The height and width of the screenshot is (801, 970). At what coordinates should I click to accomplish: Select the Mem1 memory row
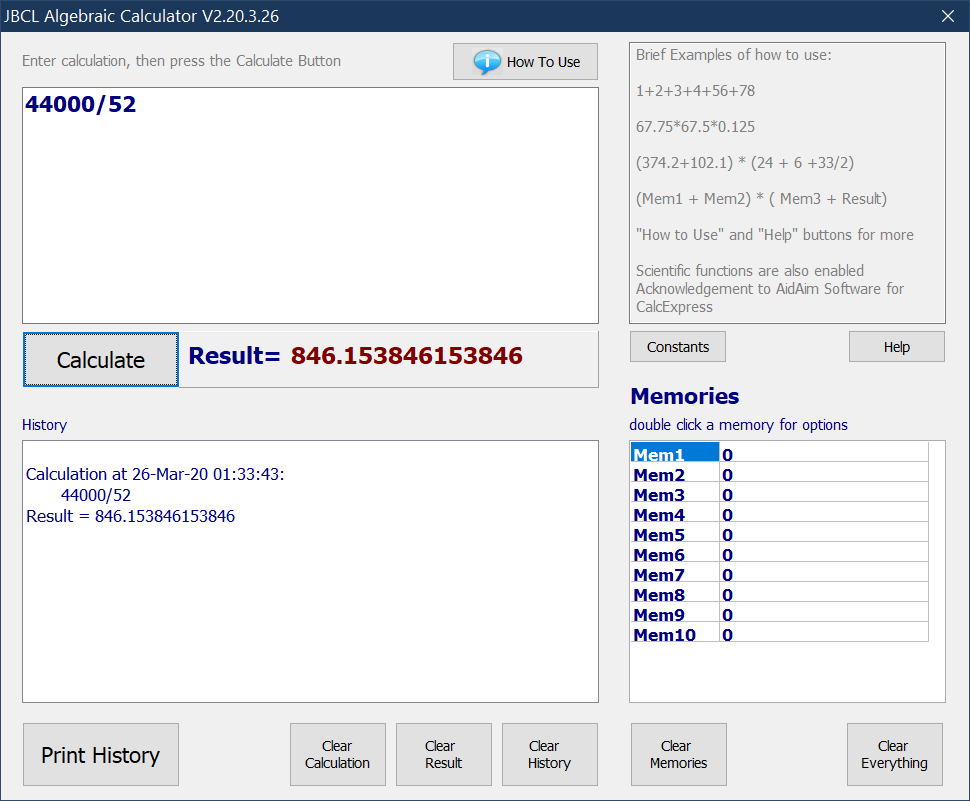(674, 455)
